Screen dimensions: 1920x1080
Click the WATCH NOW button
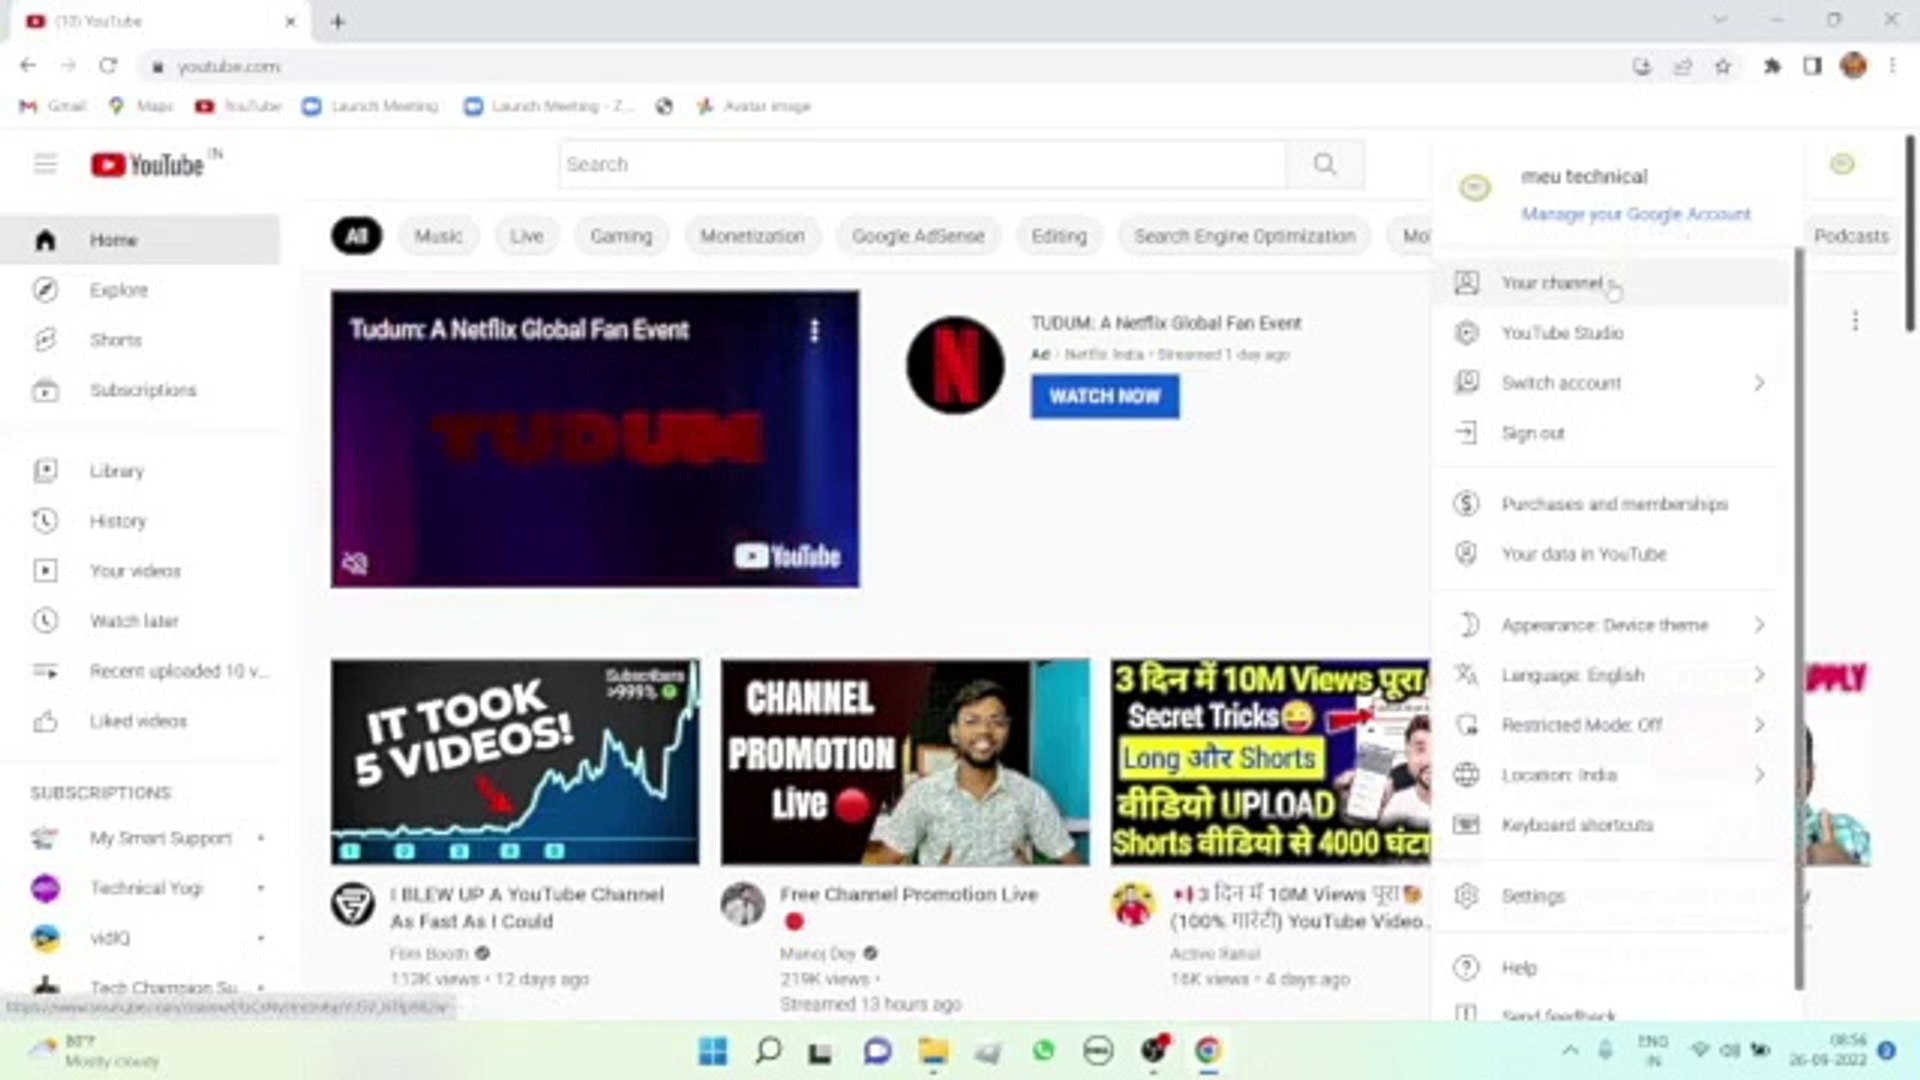coord(1104,396)
